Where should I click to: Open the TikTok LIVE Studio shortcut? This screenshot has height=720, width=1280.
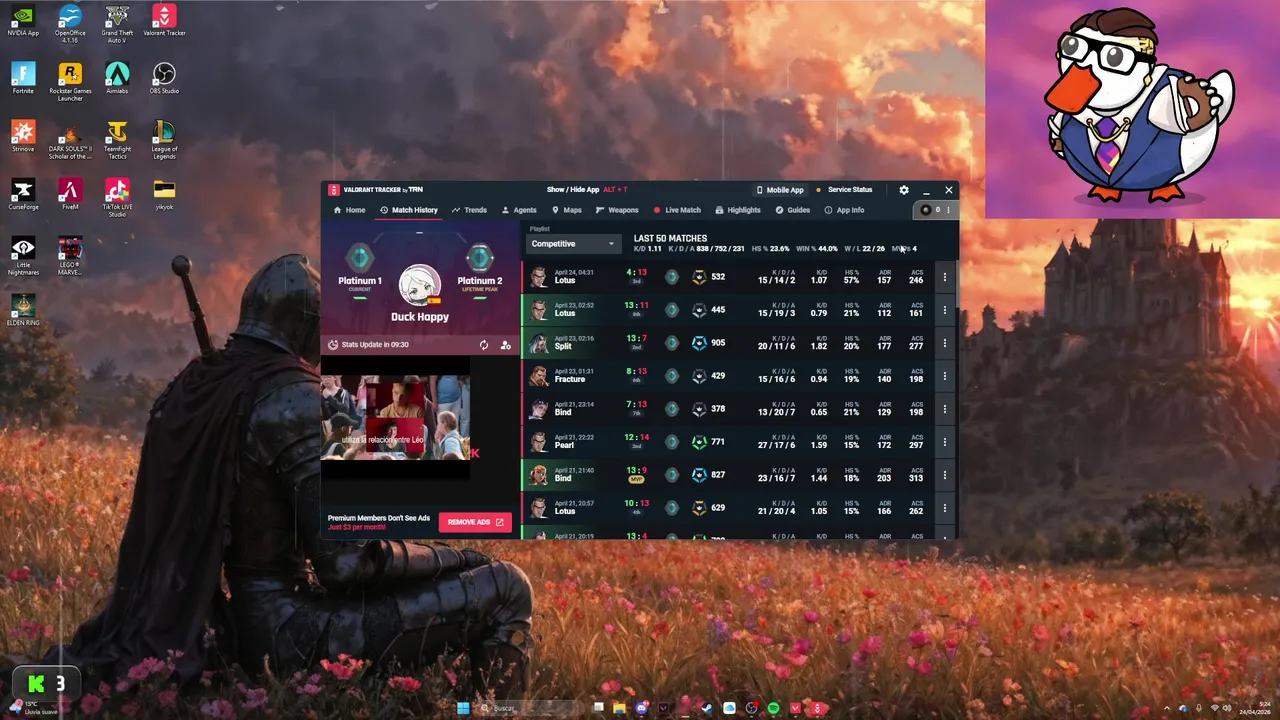(117, 198)
